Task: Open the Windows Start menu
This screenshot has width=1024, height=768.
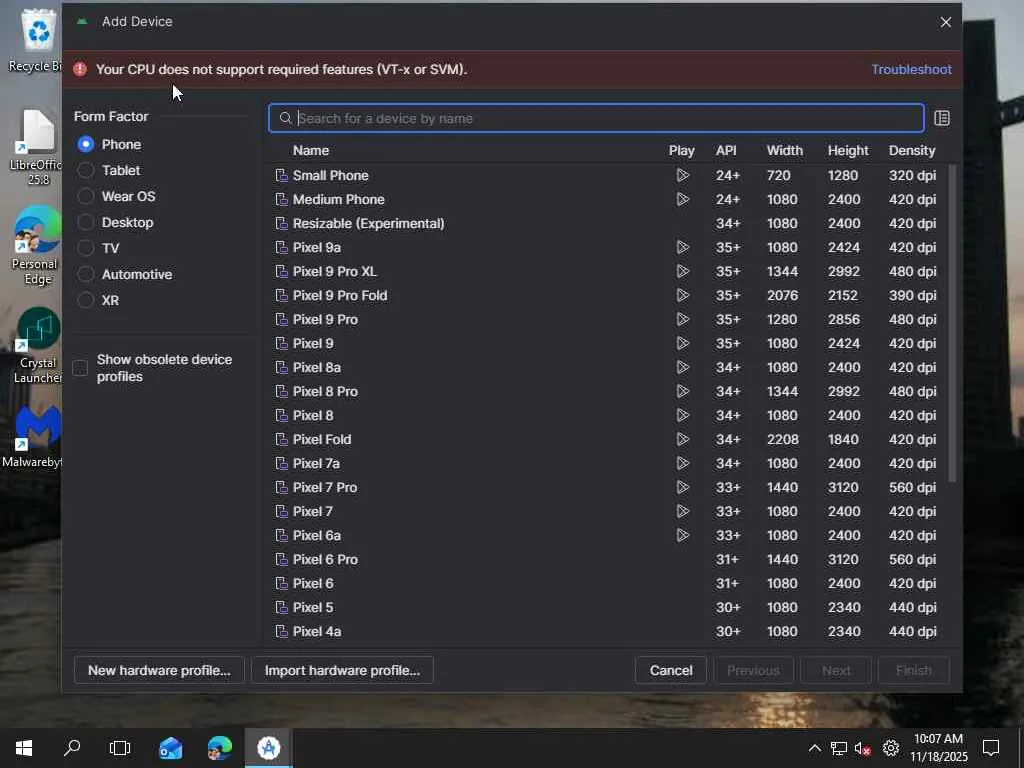Action: tap(24, 748)
